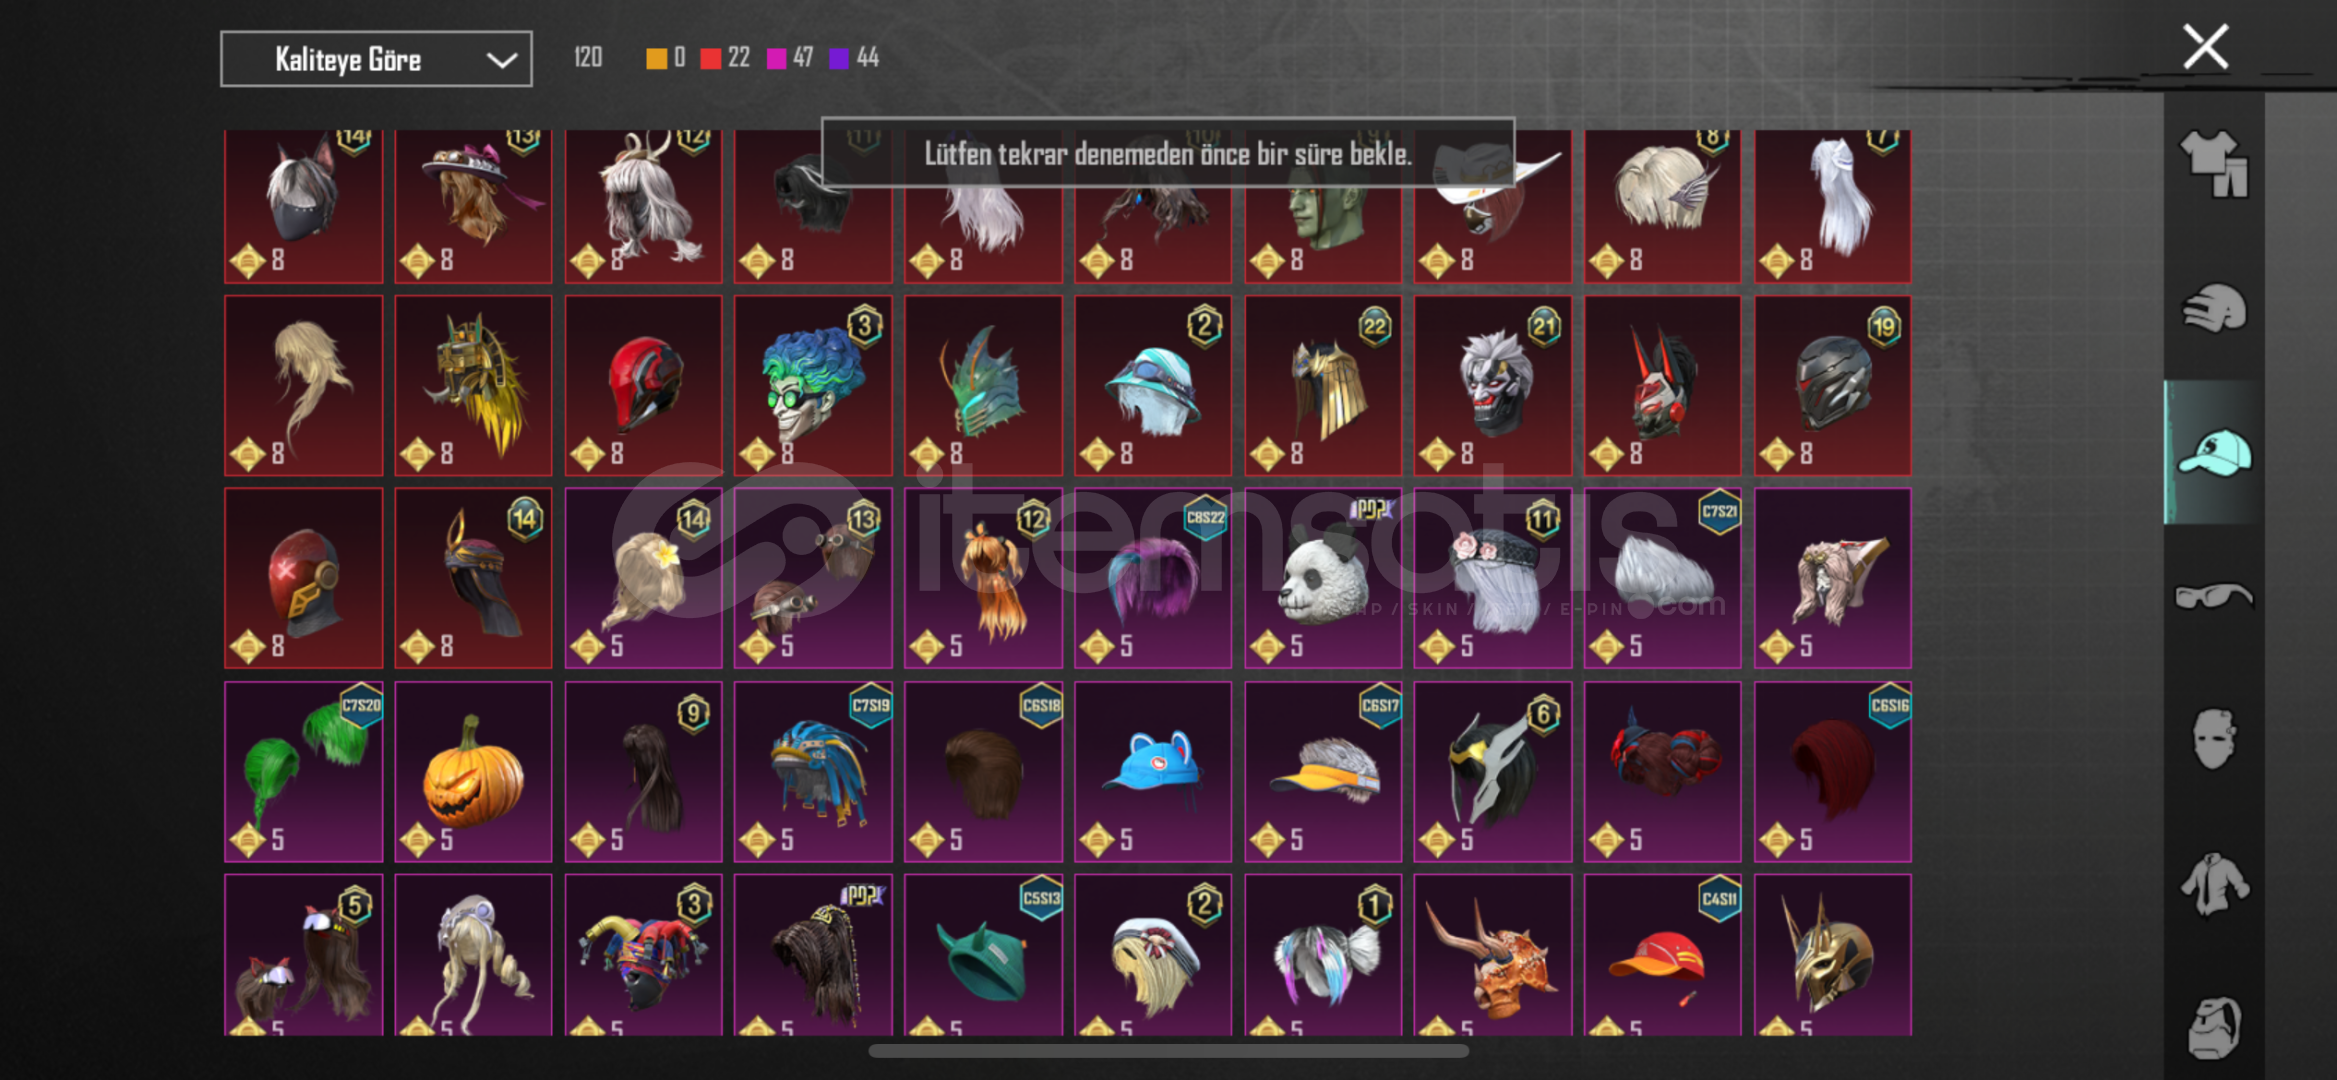
Task: Select the cyan cap headwear category
Action: pyautogui.click(x=2214, y=452)
